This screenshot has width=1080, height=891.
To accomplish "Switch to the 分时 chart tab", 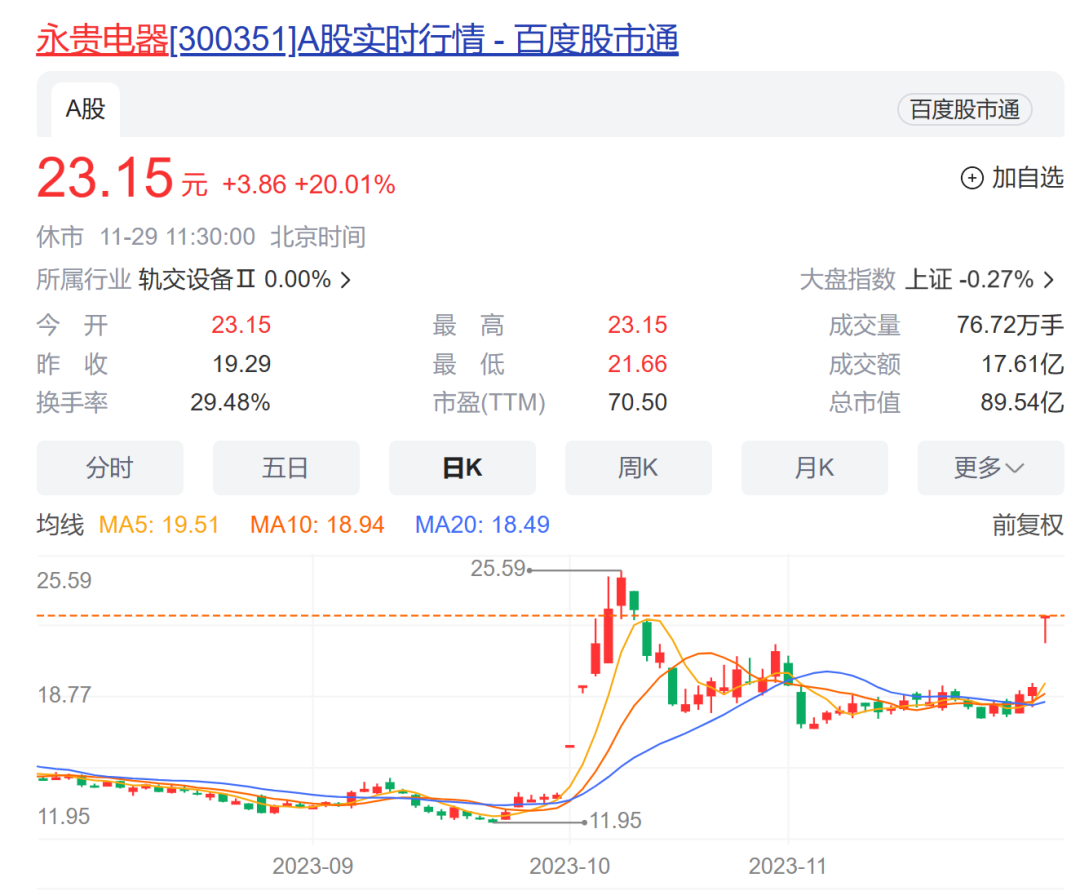I will tap(110, 468).
